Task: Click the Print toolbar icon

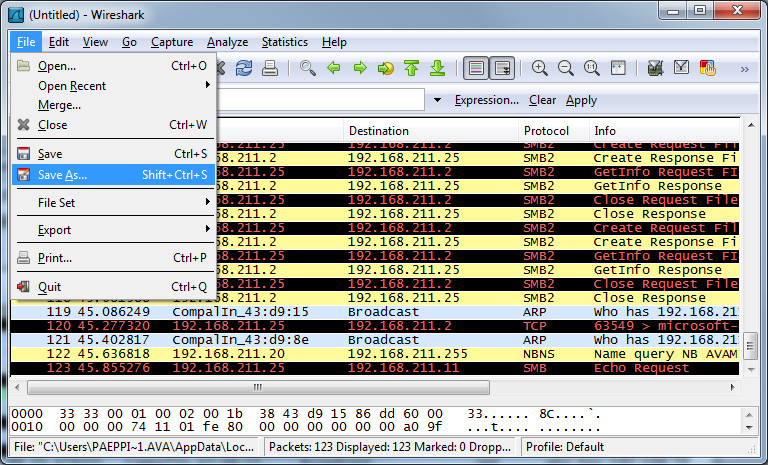Action: tap(270, 69)
